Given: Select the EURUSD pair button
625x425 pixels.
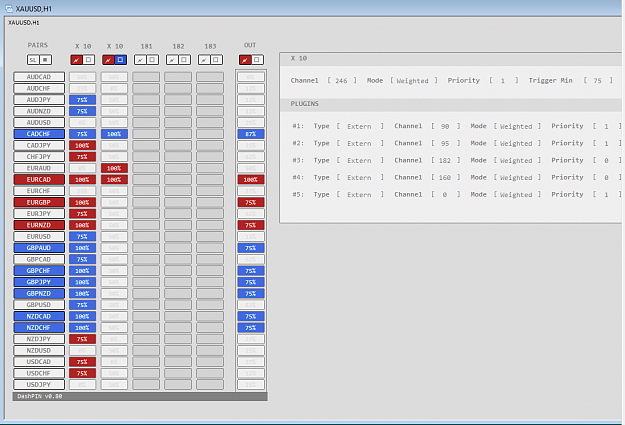Looking at the screenshot, I should [x=39, y=236].
